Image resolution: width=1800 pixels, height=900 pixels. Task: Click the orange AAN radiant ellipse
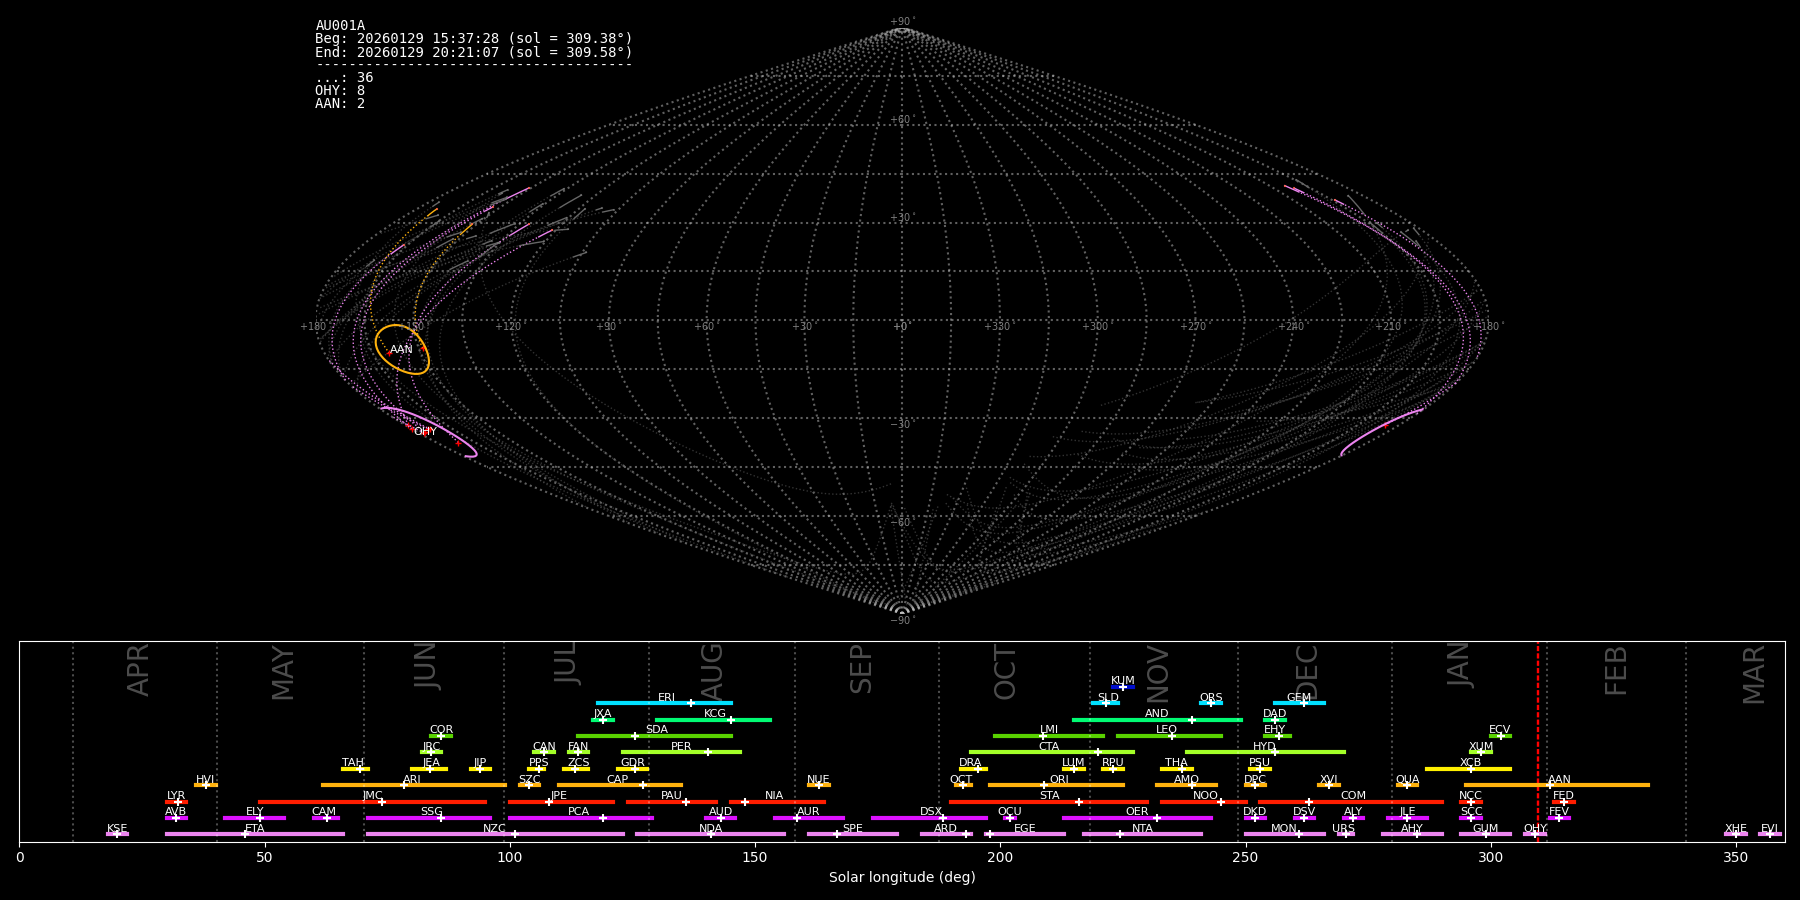[x=402, y=349]
